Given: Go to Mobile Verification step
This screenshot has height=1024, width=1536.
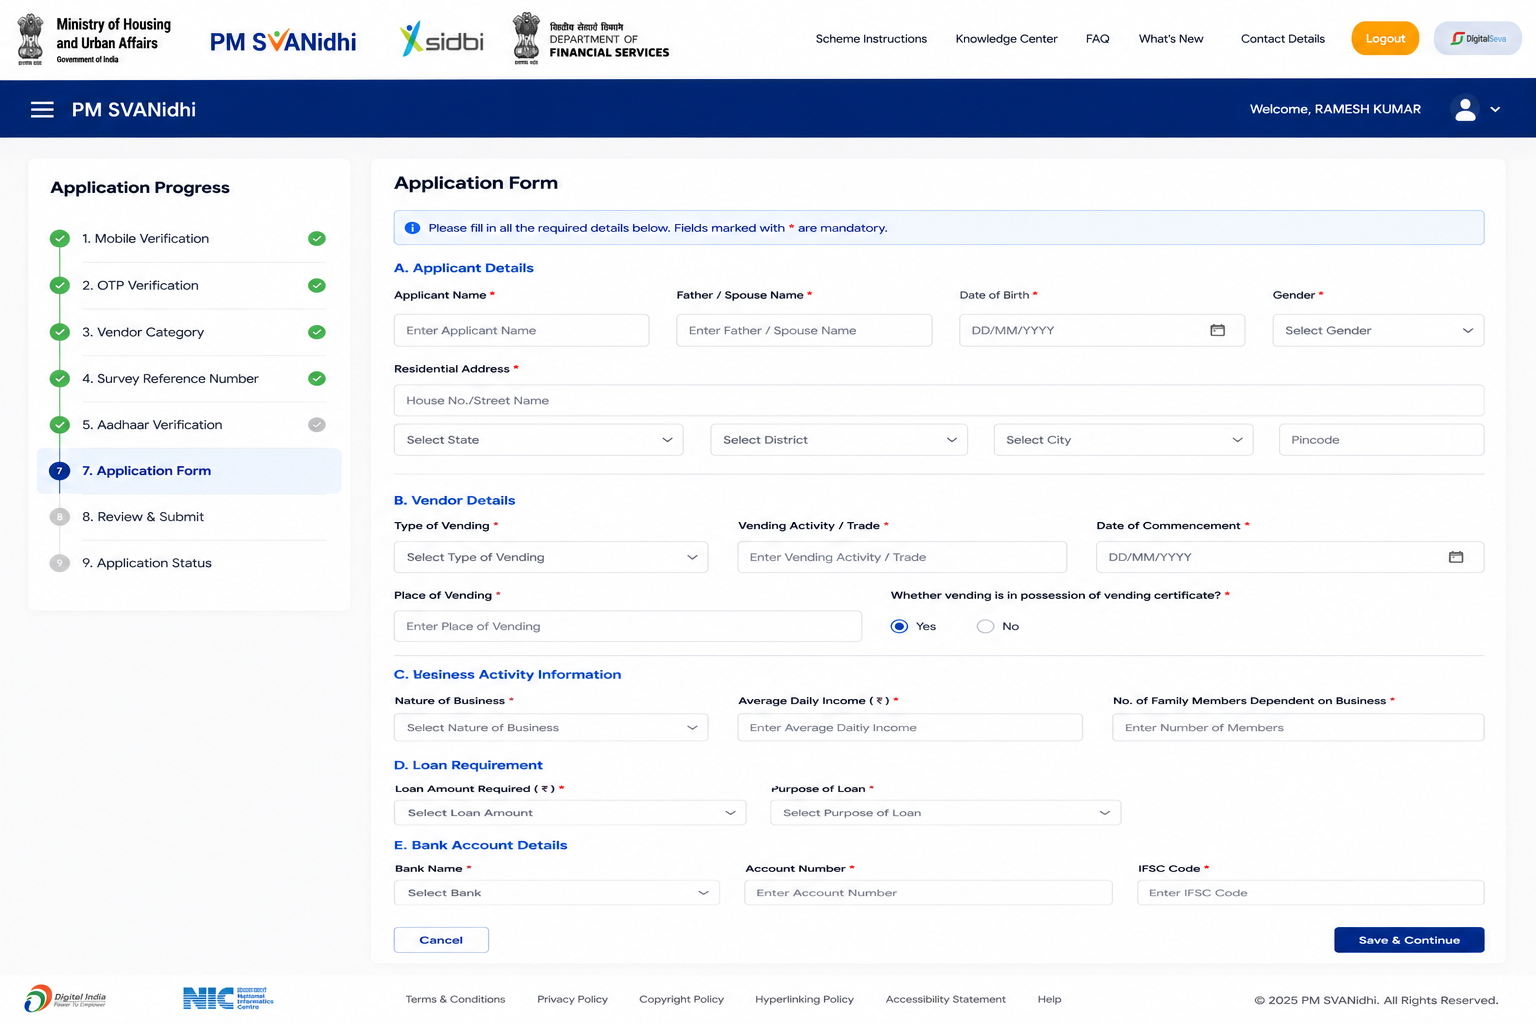Looking at the screenshot, I should pyautogui.click(x=145, y=239).
